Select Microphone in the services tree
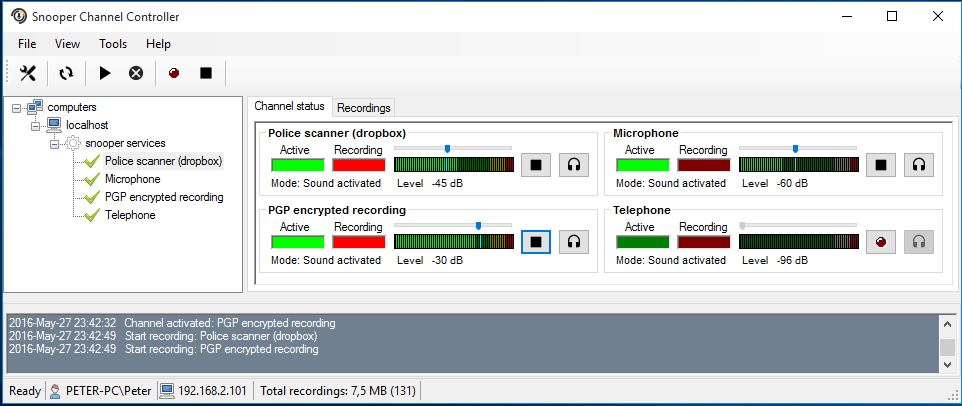The height and width of the screenshot is (406, 962). [x=133, y=179]
